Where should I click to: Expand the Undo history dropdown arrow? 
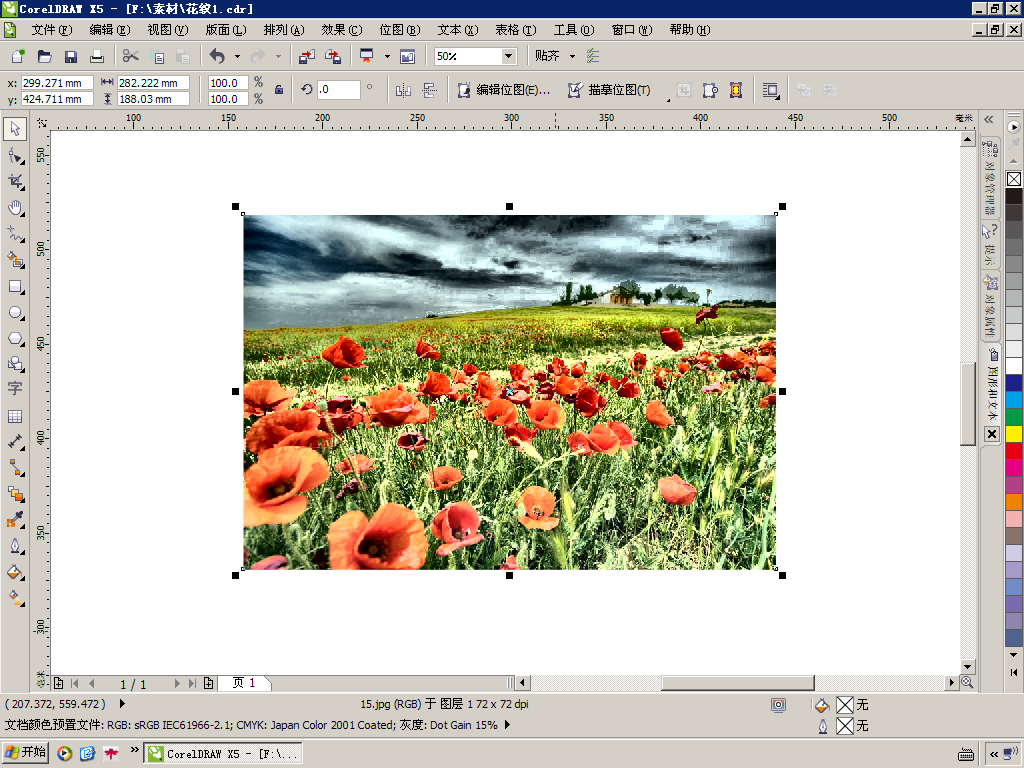pyautogui.click(x=237, y=56)
